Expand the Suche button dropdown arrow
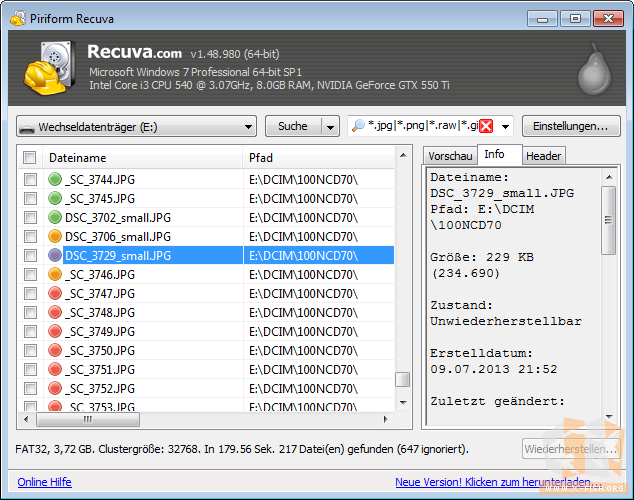This screenshot has height=500, width=634. point(330,127)
